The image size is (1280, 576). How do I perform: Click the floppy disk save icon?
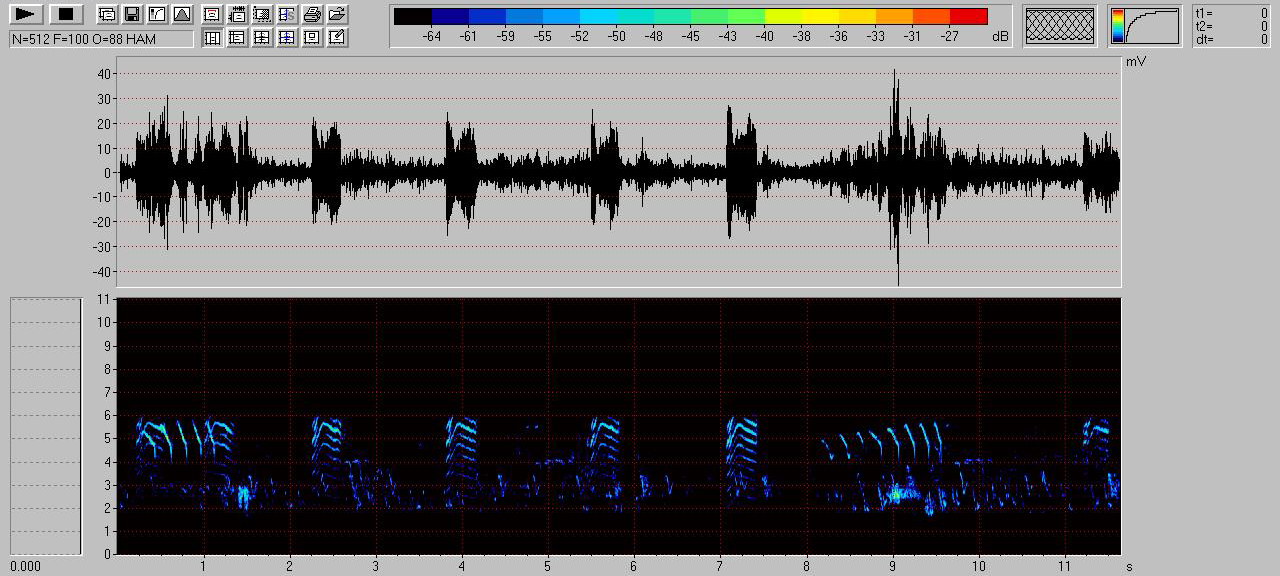click(131, 14)
